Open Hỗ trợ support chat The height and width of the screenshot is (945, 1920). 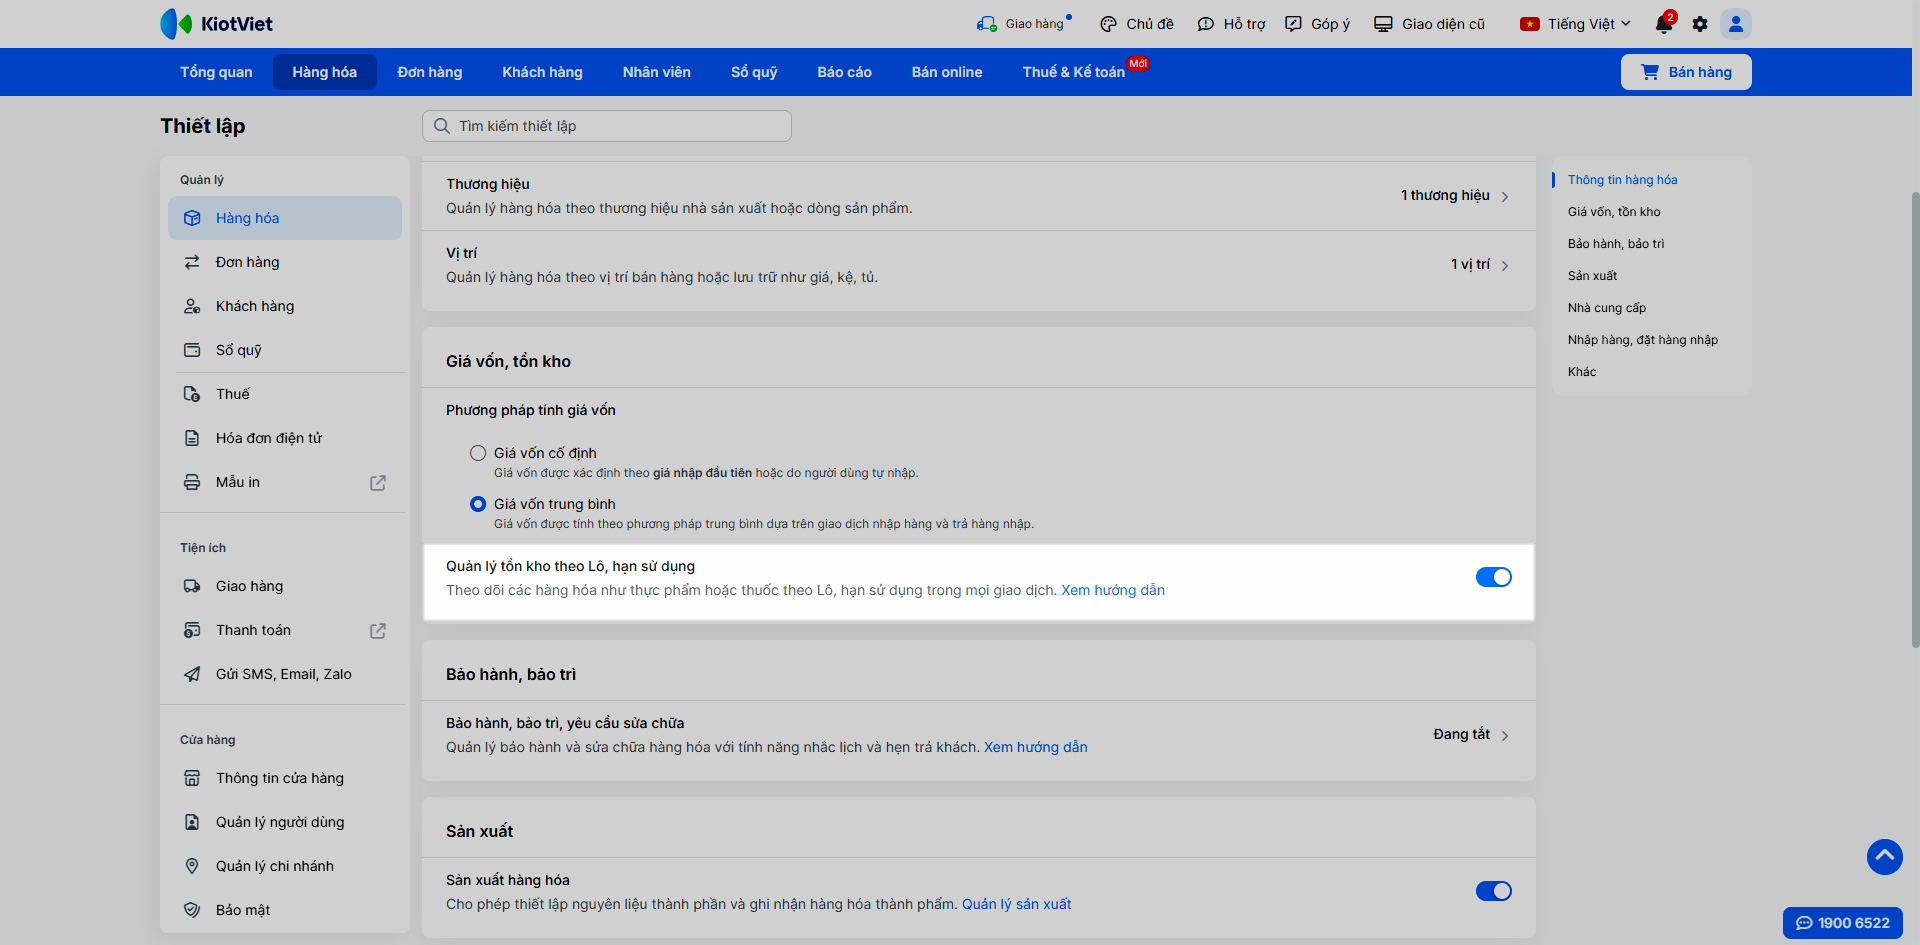[1231, 24]
